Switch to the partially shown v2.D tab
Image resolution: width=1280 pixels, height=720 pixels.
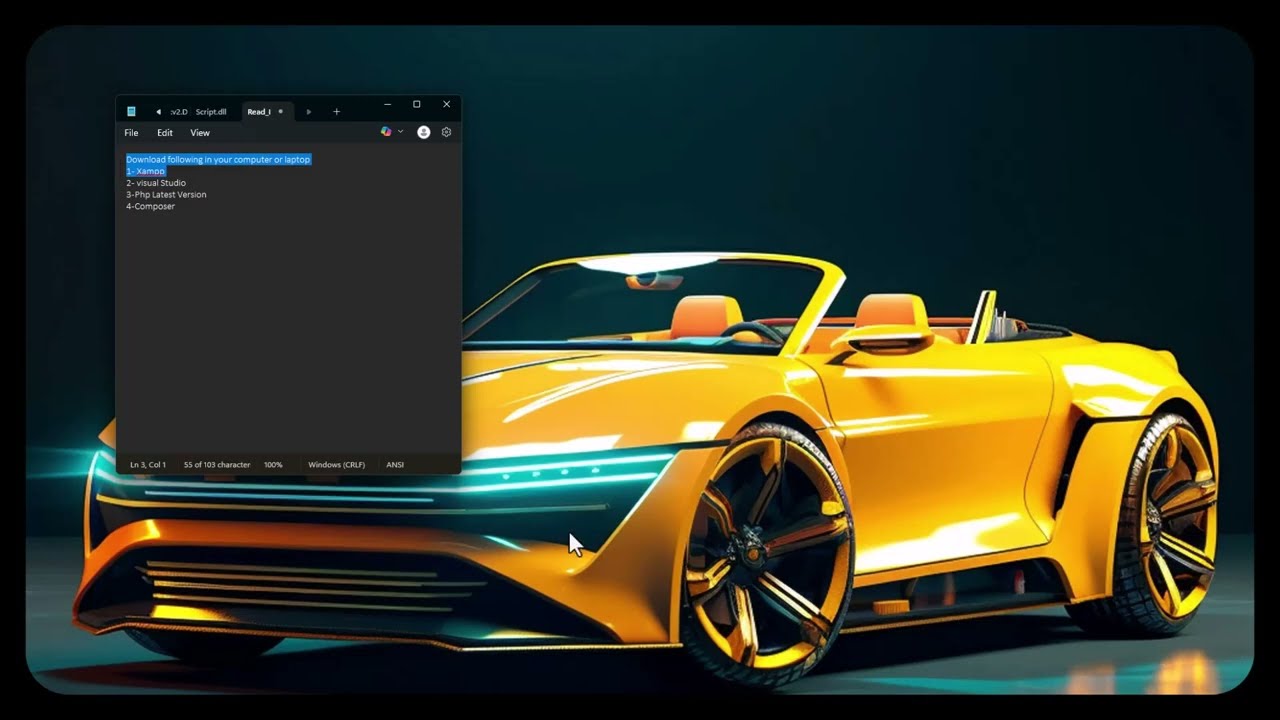[x=178, y=112]
